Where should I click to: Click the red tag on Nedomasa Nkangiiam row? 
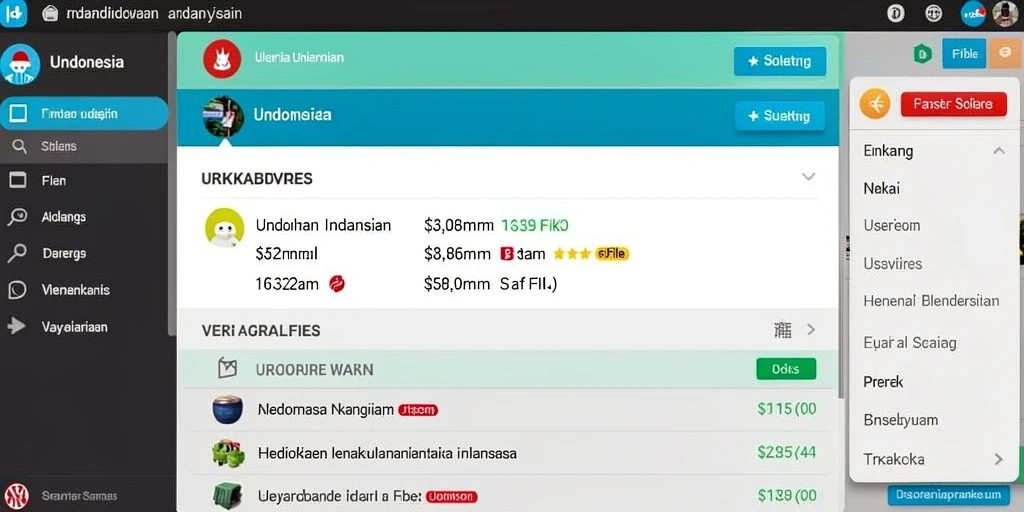pos(418,410)
